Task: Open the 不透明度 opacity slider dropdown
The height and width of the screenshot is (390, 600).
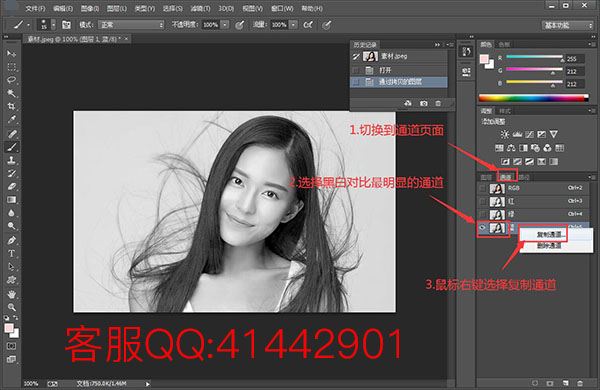Action: click(x=225, y=25)
